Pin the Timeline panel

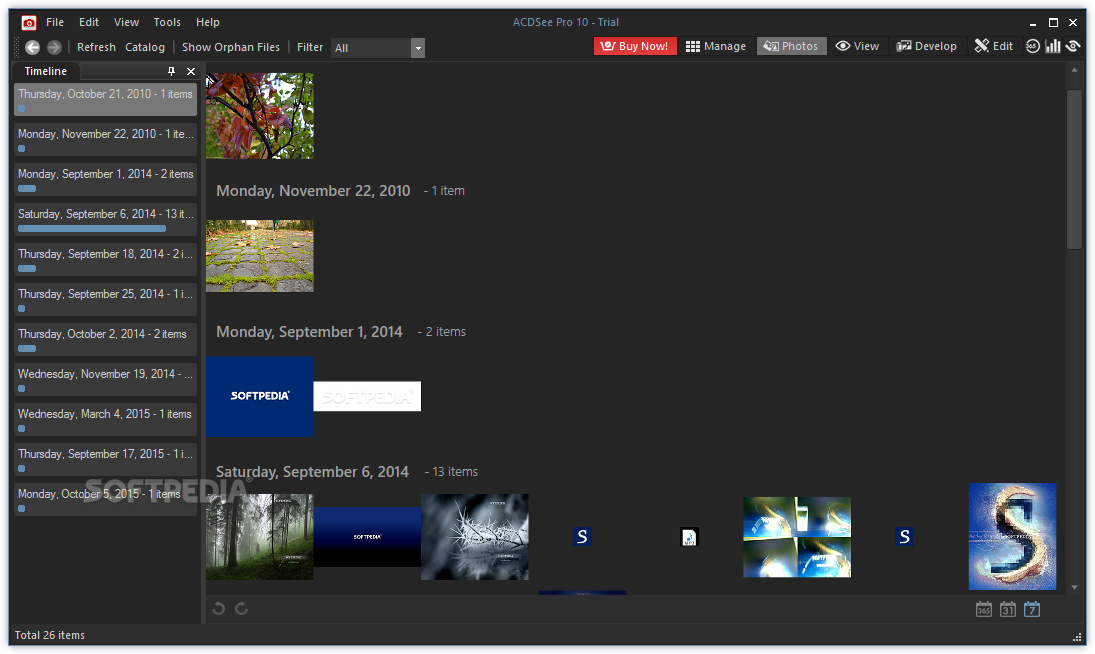point(171,71)
